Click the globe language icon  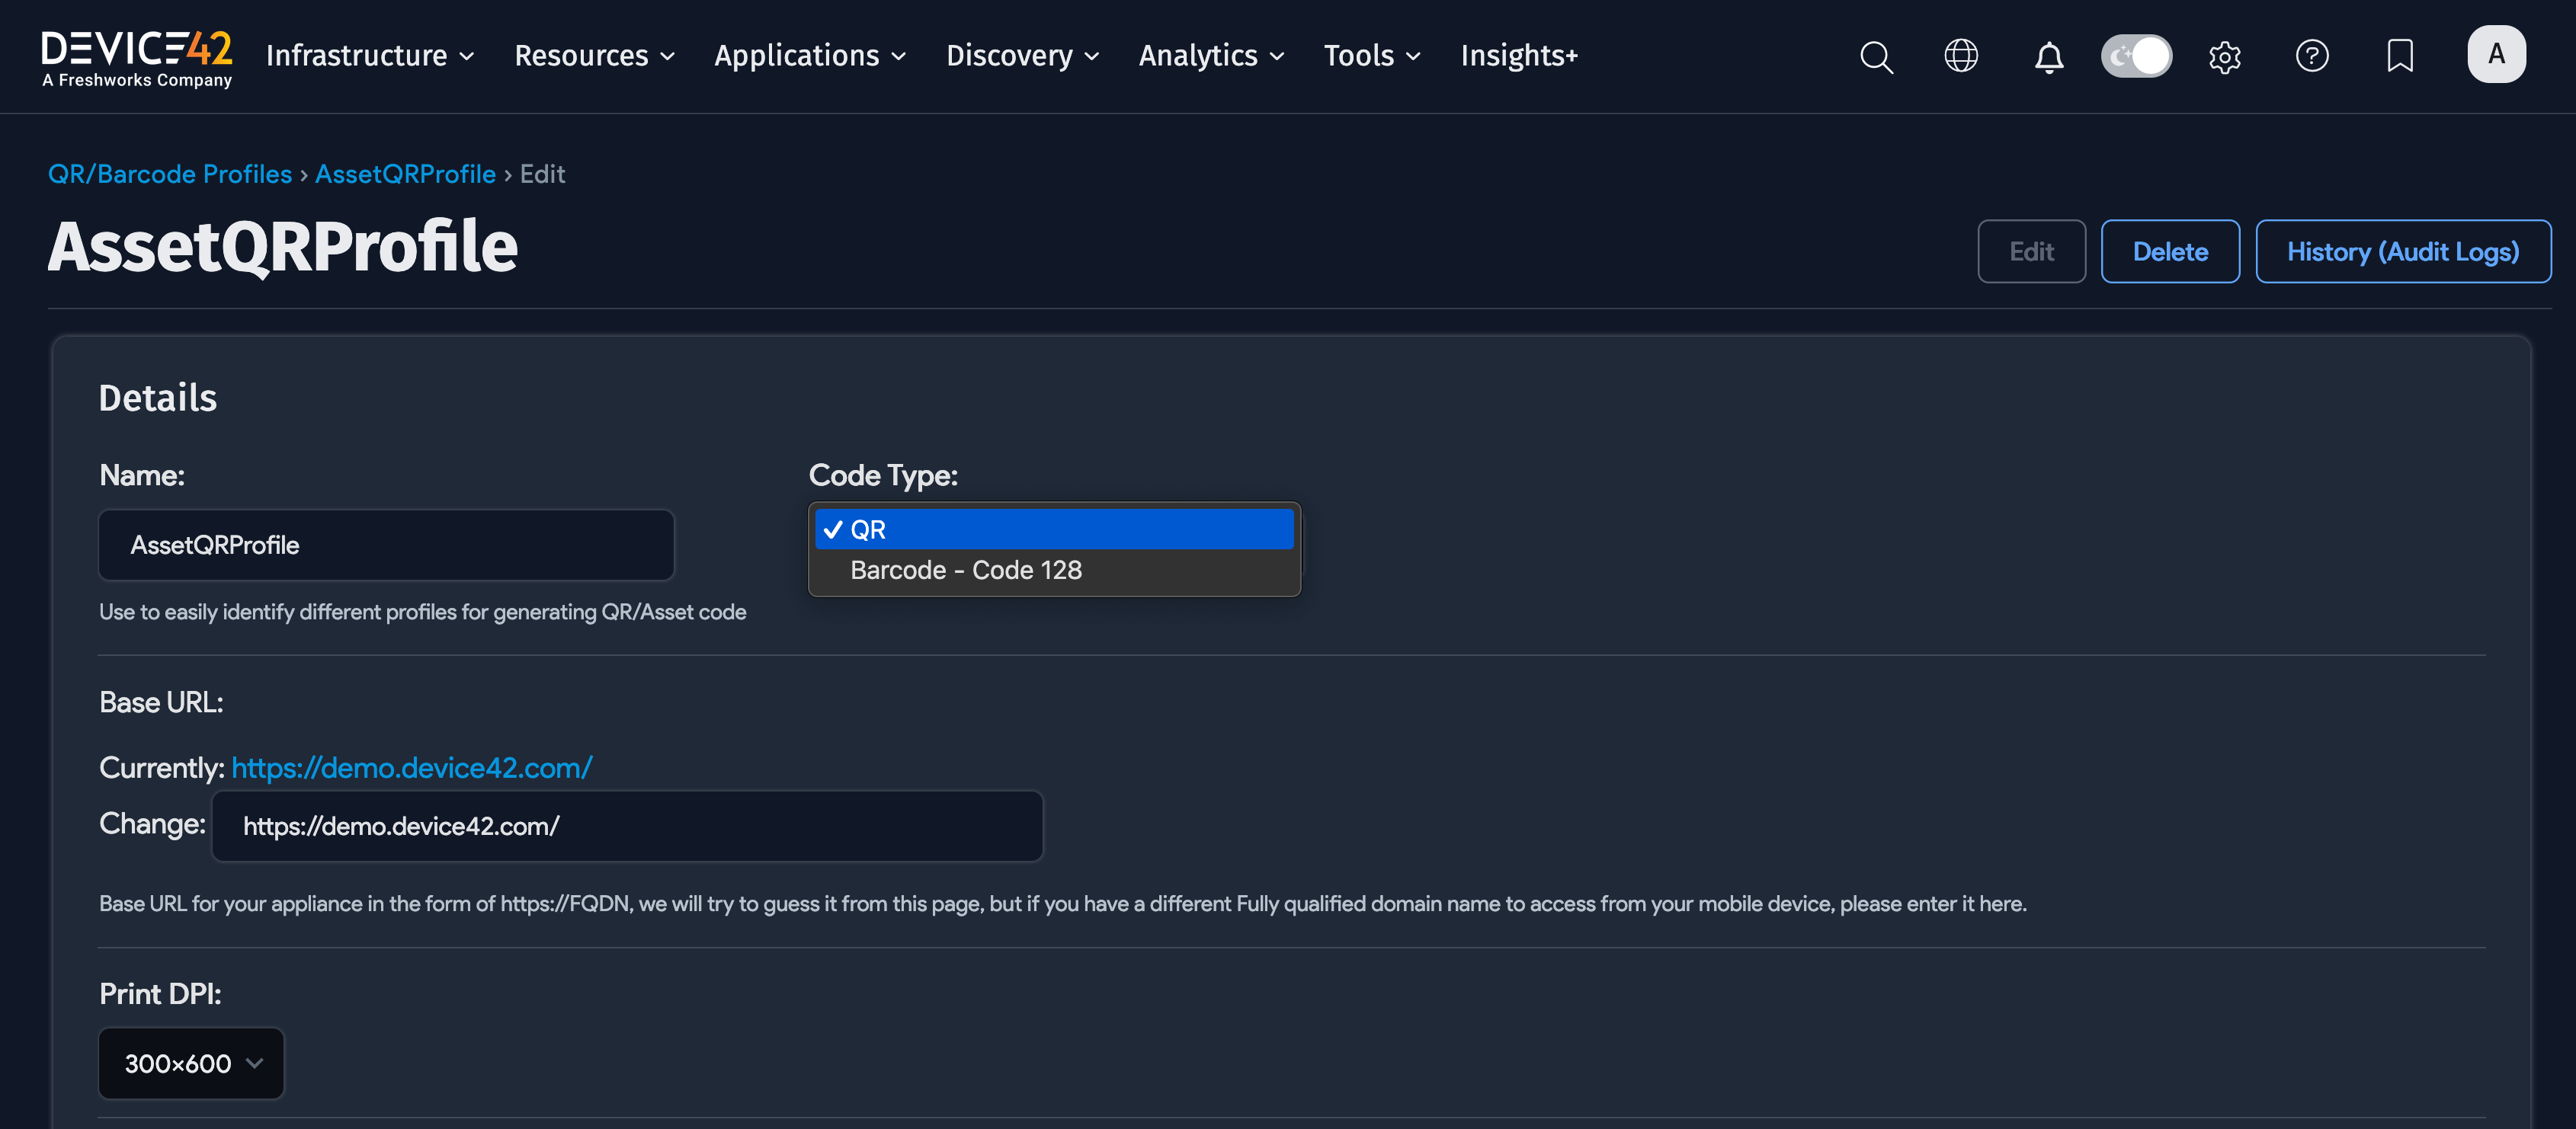coord(1961,56)
